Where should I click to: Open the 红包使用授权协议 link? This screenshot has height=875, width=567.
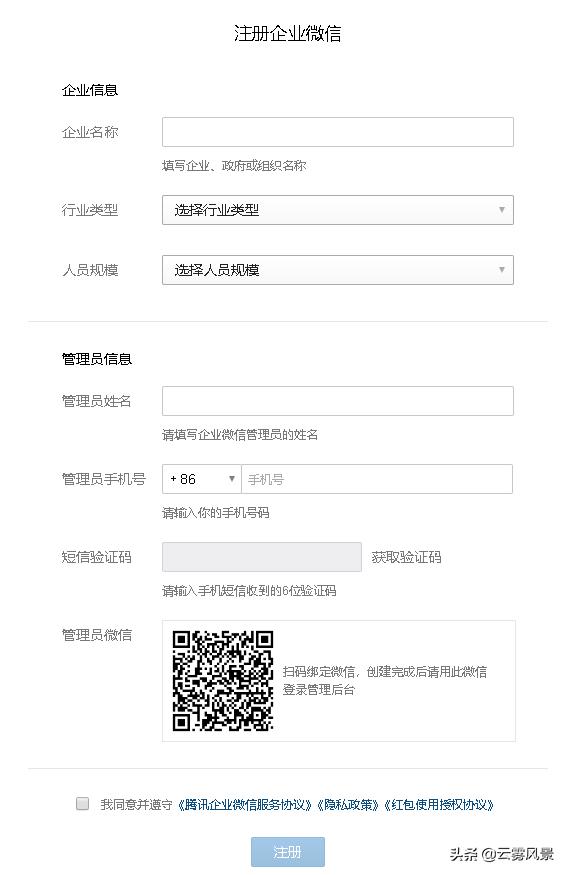pos(439,805)
